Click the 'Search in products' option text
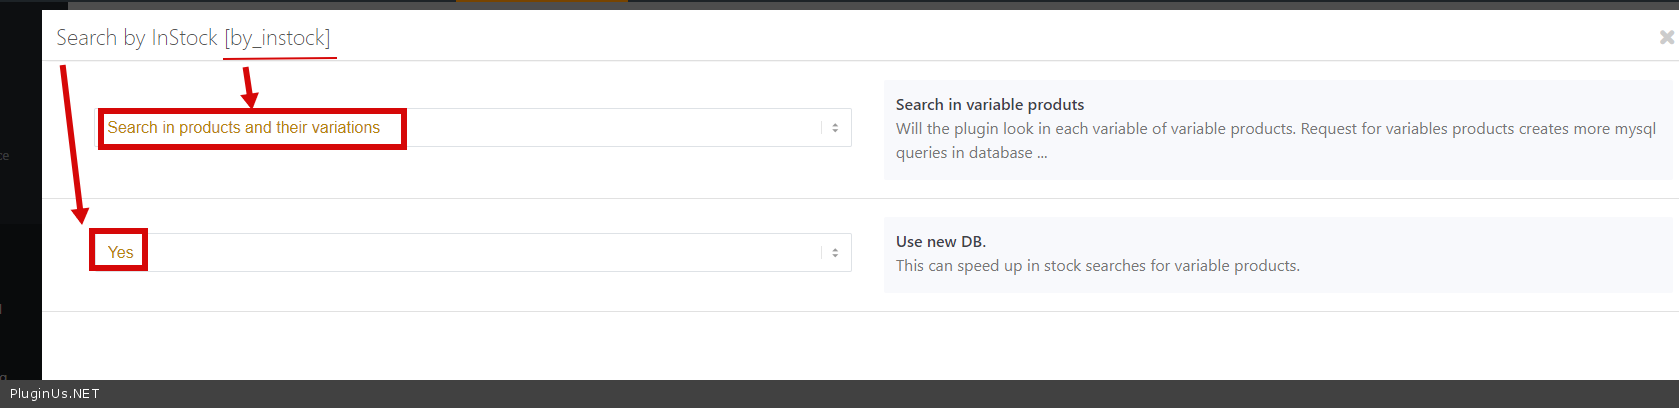This screenshot has height=408, width=1679. (x=243, y=128)
